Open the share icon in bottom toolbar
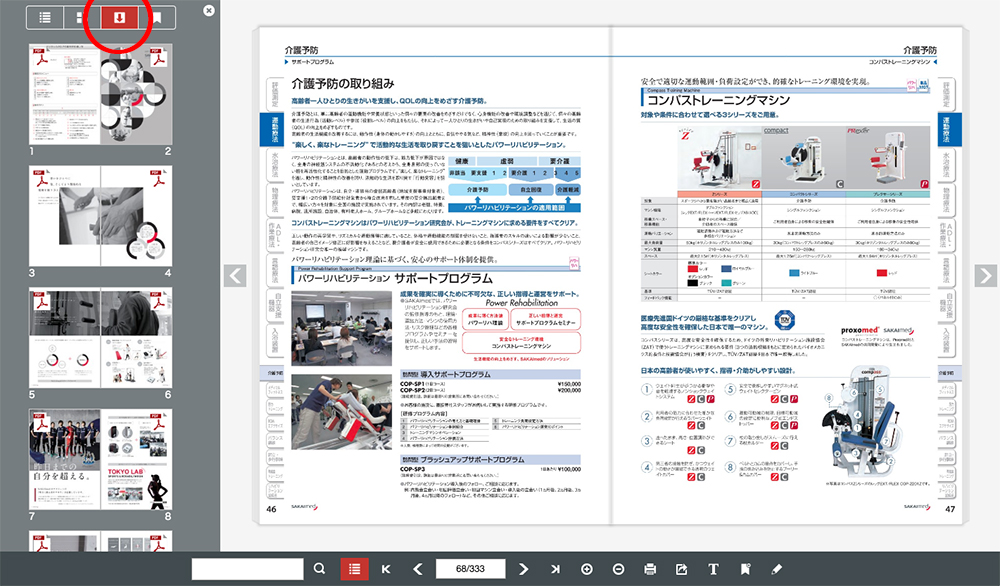 (681, 569)
